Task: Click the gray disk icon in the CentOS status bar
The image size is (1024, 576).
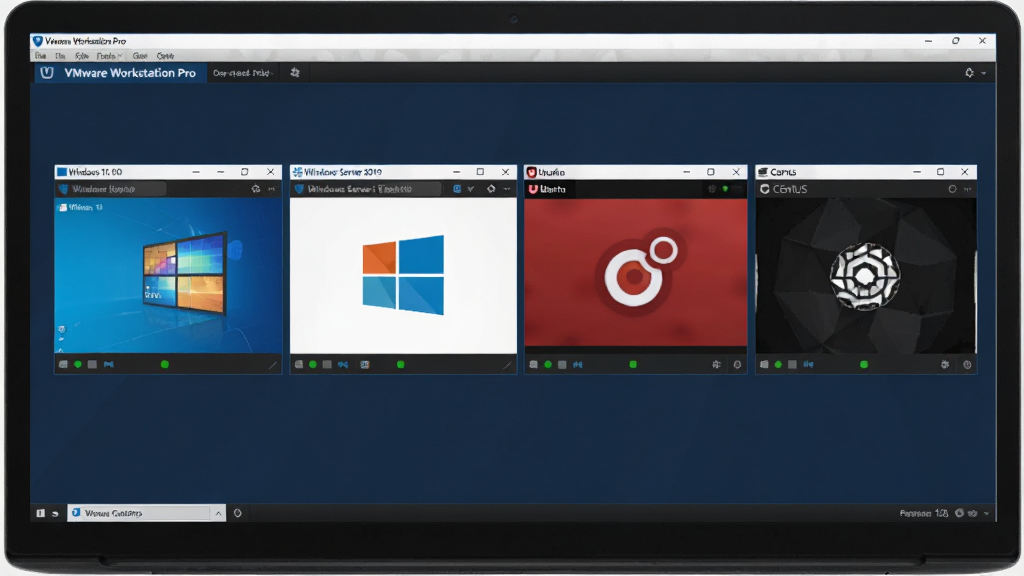Action: point(764,364)
